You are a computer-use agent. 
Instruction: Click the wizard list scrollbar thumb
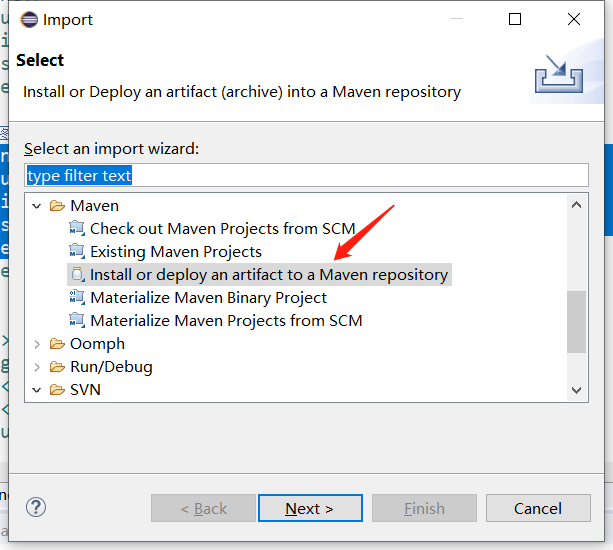(576, 321)
